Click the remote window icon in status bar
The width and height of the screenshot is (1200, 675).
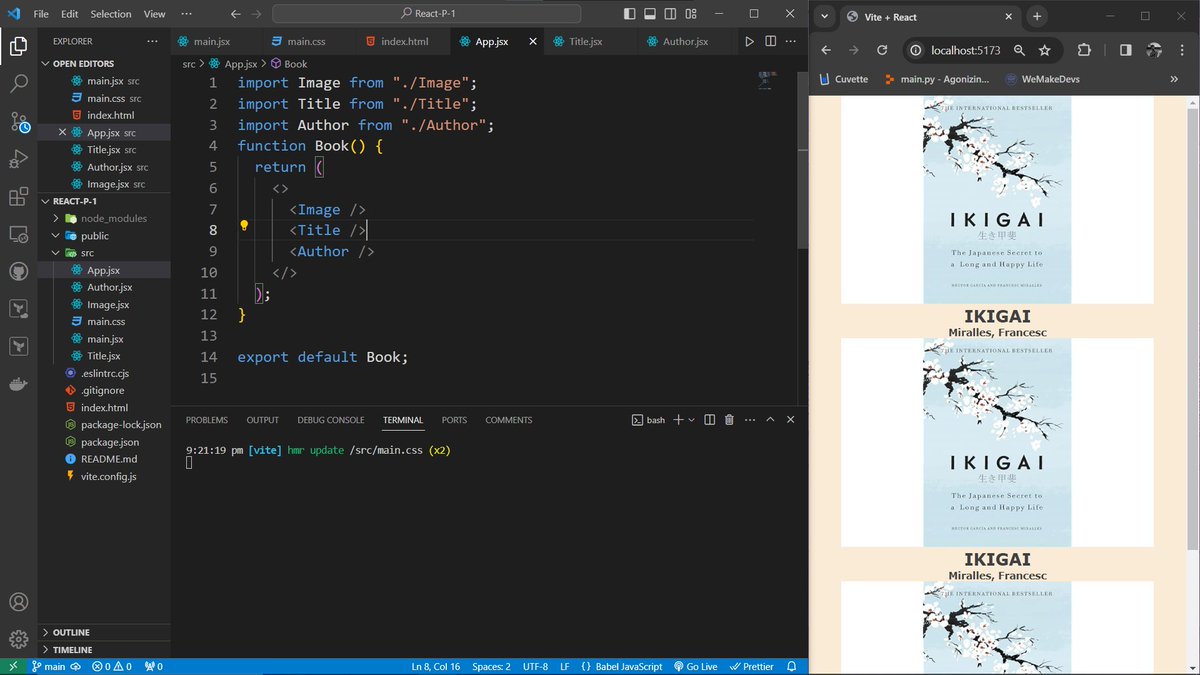(x=13, y=666)
